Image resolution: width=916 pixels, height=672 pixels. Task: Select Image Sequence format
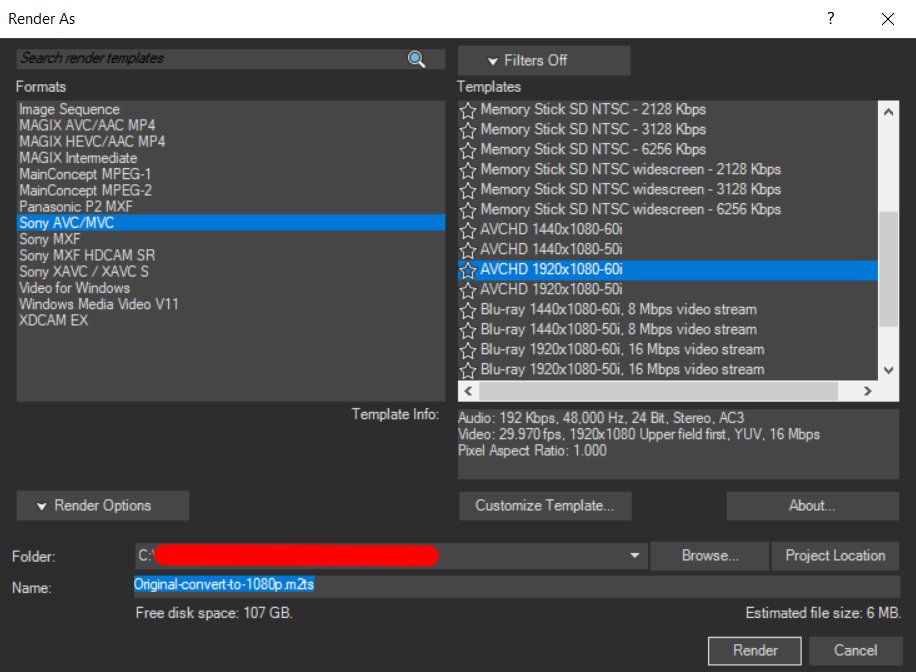[x=231, y=109]
